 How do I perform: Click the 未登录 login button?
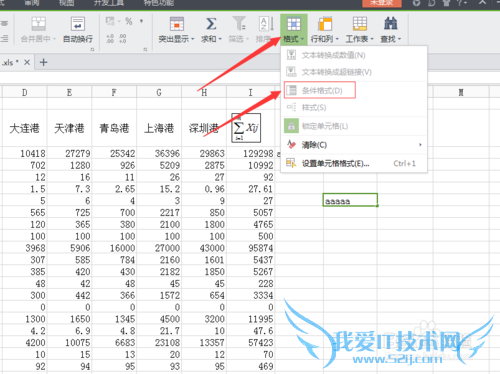click(382, 3)
